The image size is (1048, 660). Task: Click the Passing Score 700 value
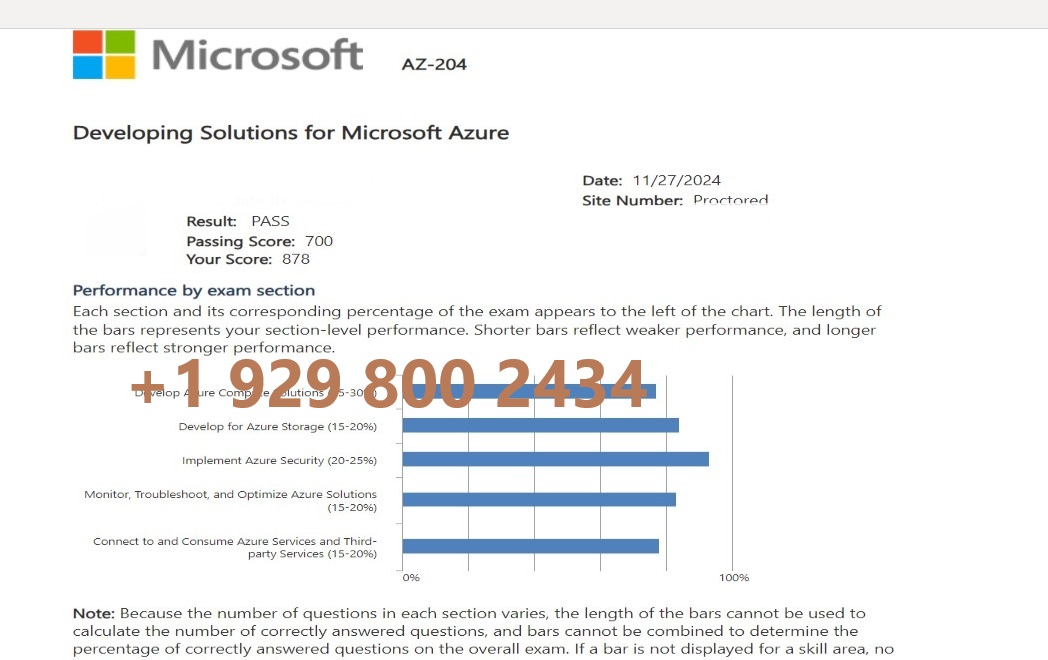coord(319,241)
